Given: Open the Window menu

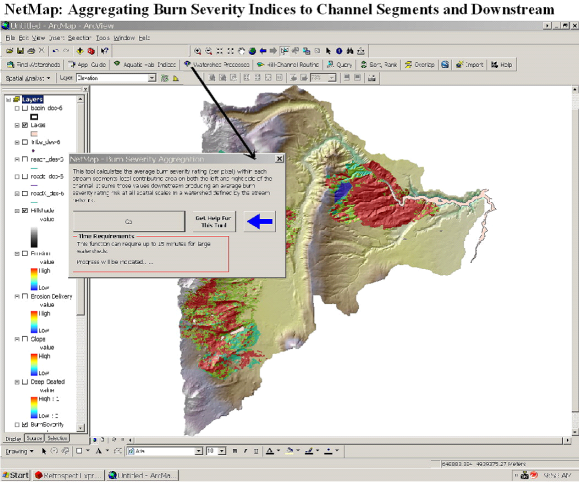Looking at the screenshot, I should [x=124, y=38].
